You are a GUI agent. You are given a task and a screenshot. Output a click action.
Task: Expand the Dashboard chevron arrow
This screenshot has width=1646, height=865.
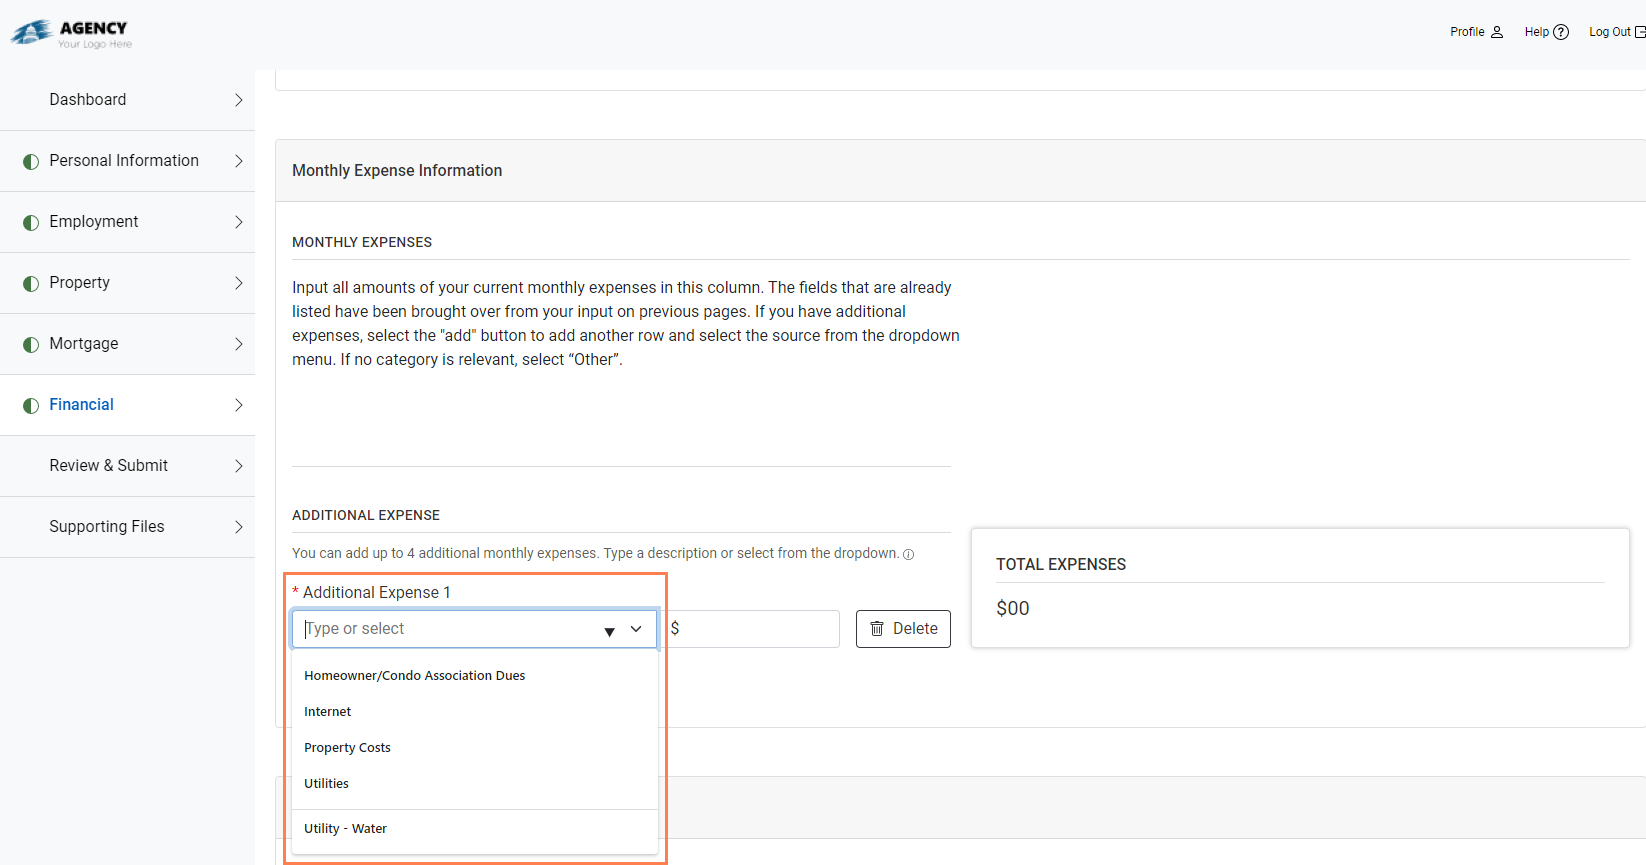click(238, 100)
